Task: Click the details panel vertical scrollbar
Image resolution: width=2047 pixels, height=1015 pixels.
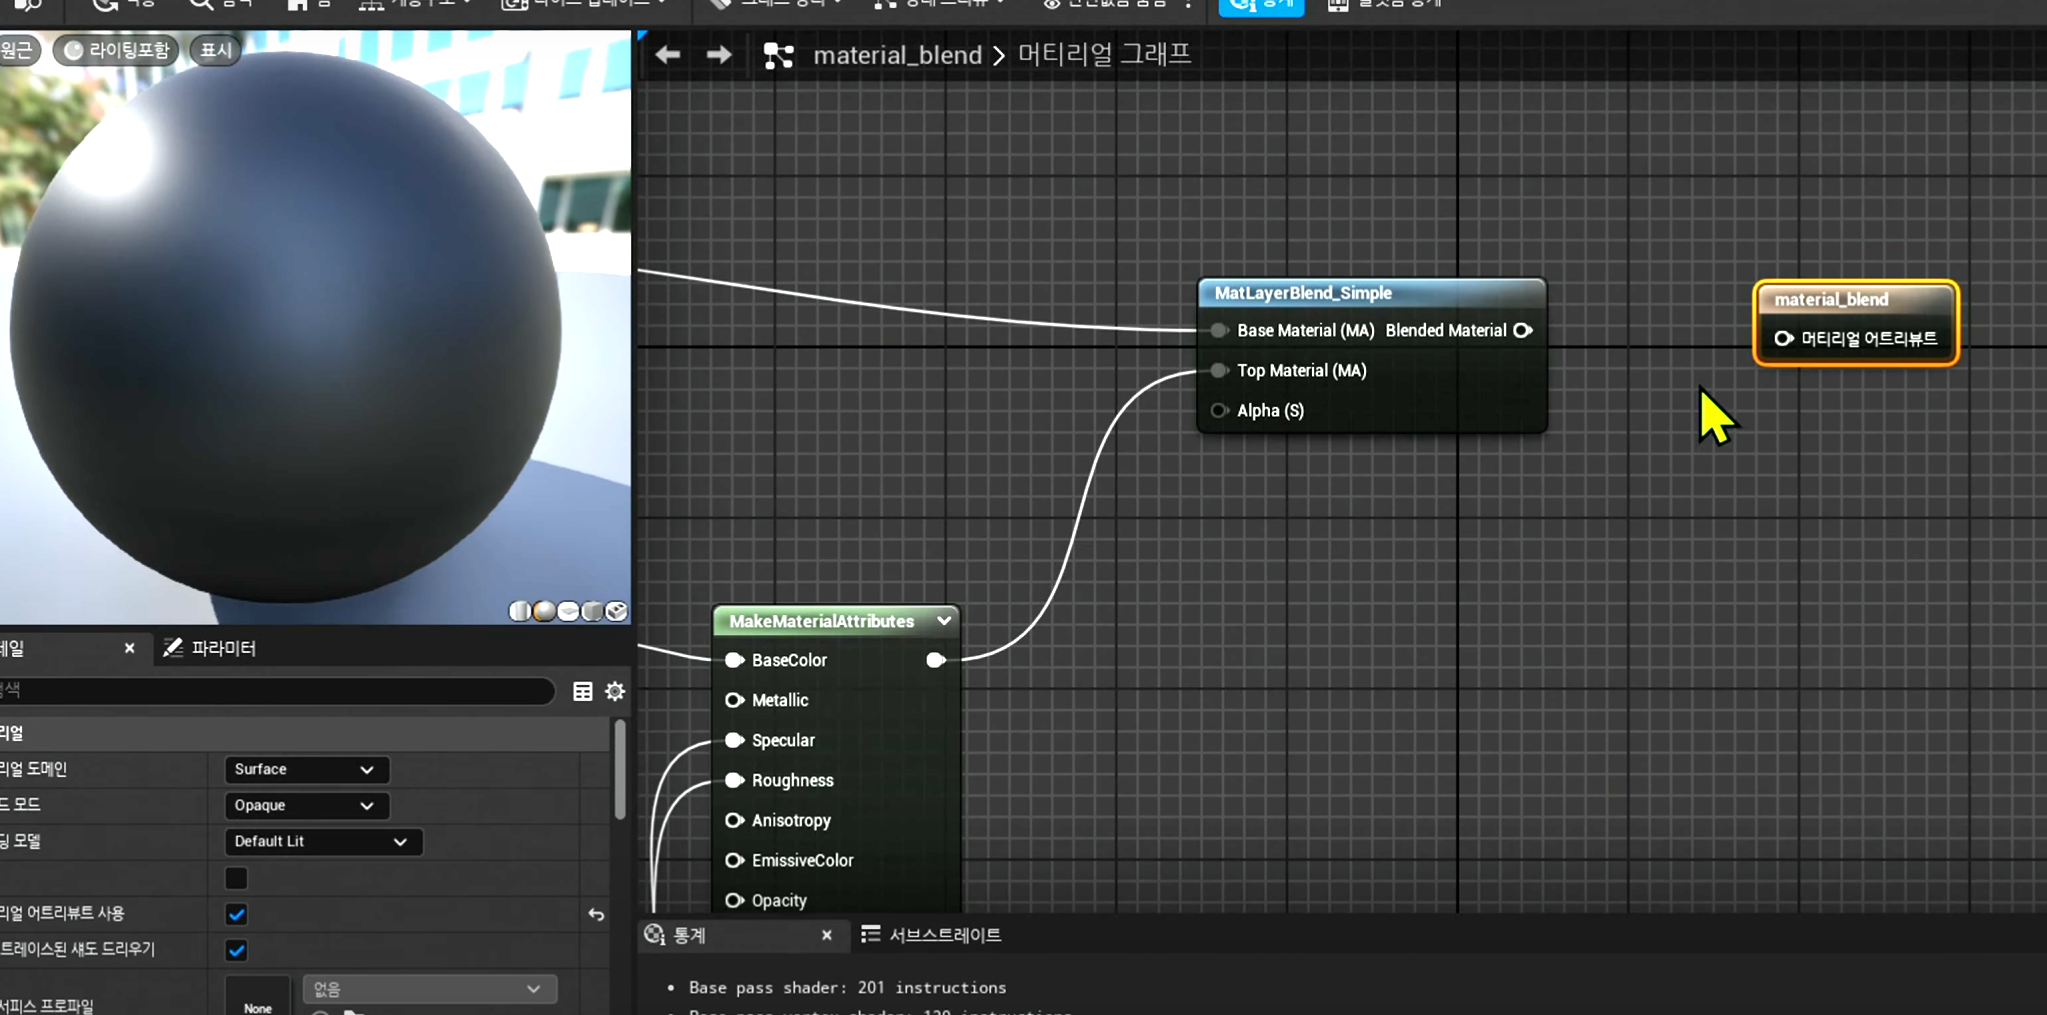Action: [x=620, y=769]
